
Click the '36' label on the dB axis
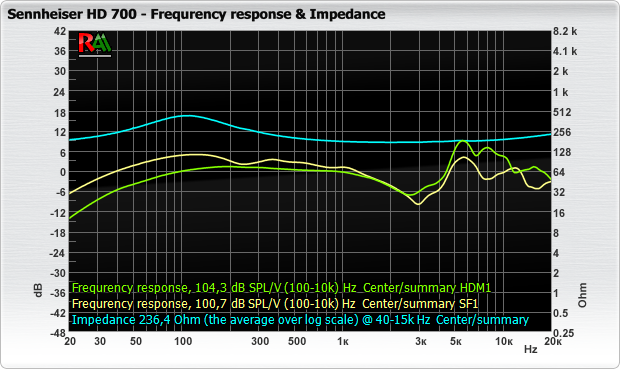[x=60, y=51]
